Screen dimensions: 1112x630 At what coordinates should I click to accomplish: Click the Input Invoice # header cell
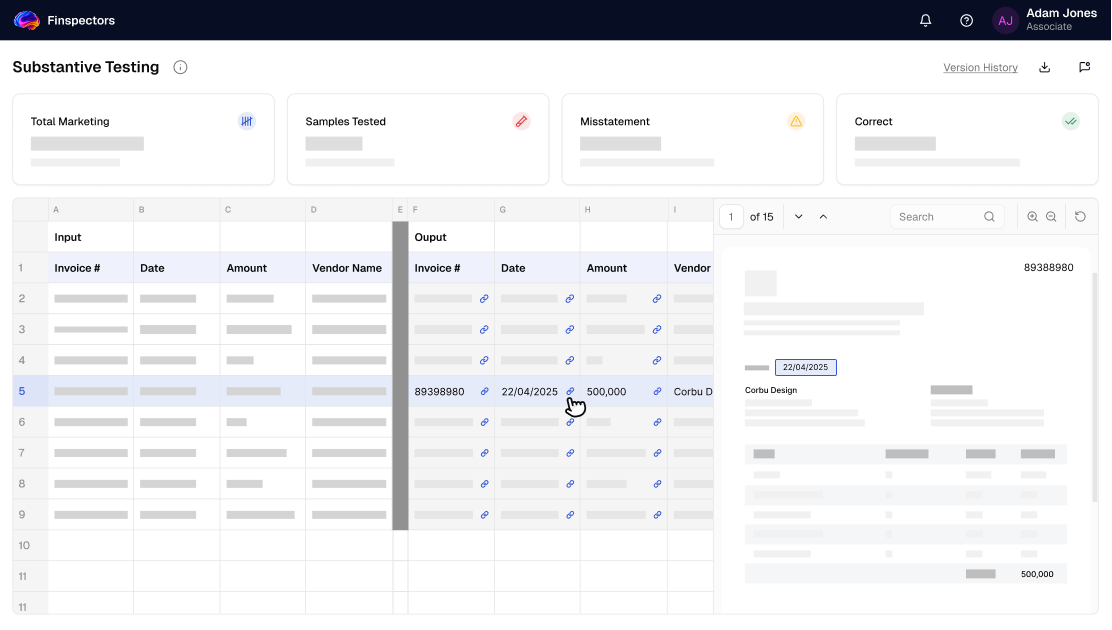pos(91,268)
